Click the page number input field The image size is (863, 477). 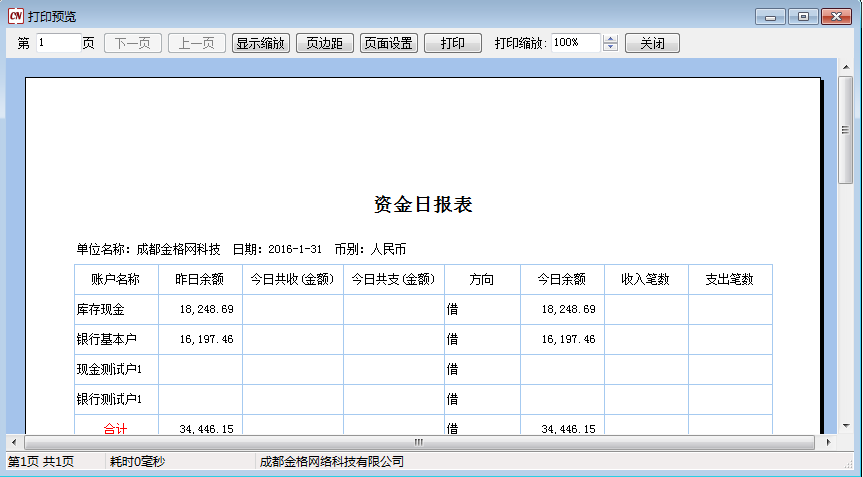coord(58,43)
